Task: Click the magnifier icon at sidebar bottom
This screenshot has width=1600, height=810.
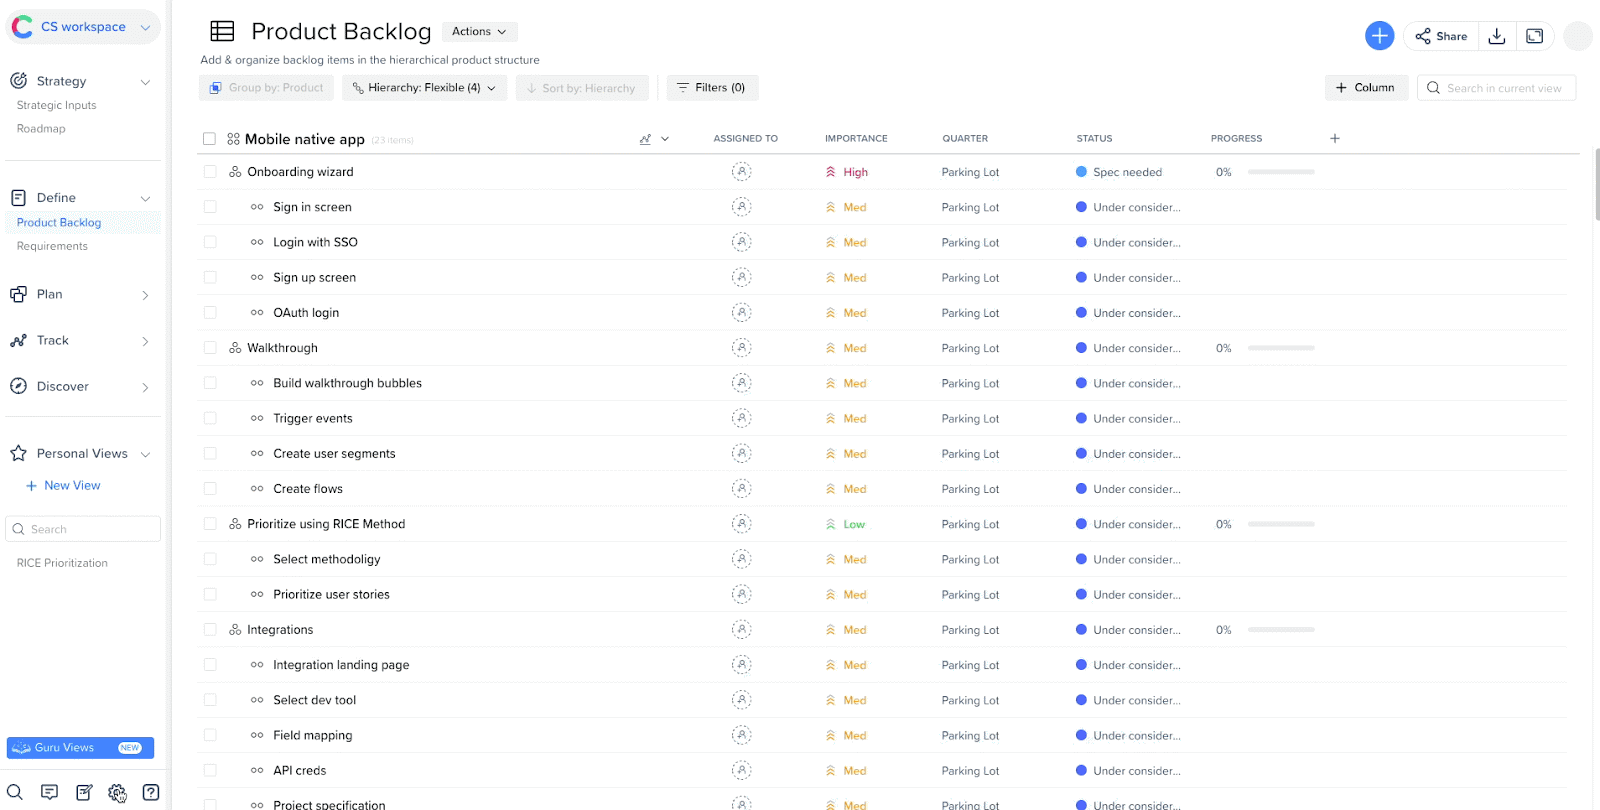Action: (x=15, y=792)
